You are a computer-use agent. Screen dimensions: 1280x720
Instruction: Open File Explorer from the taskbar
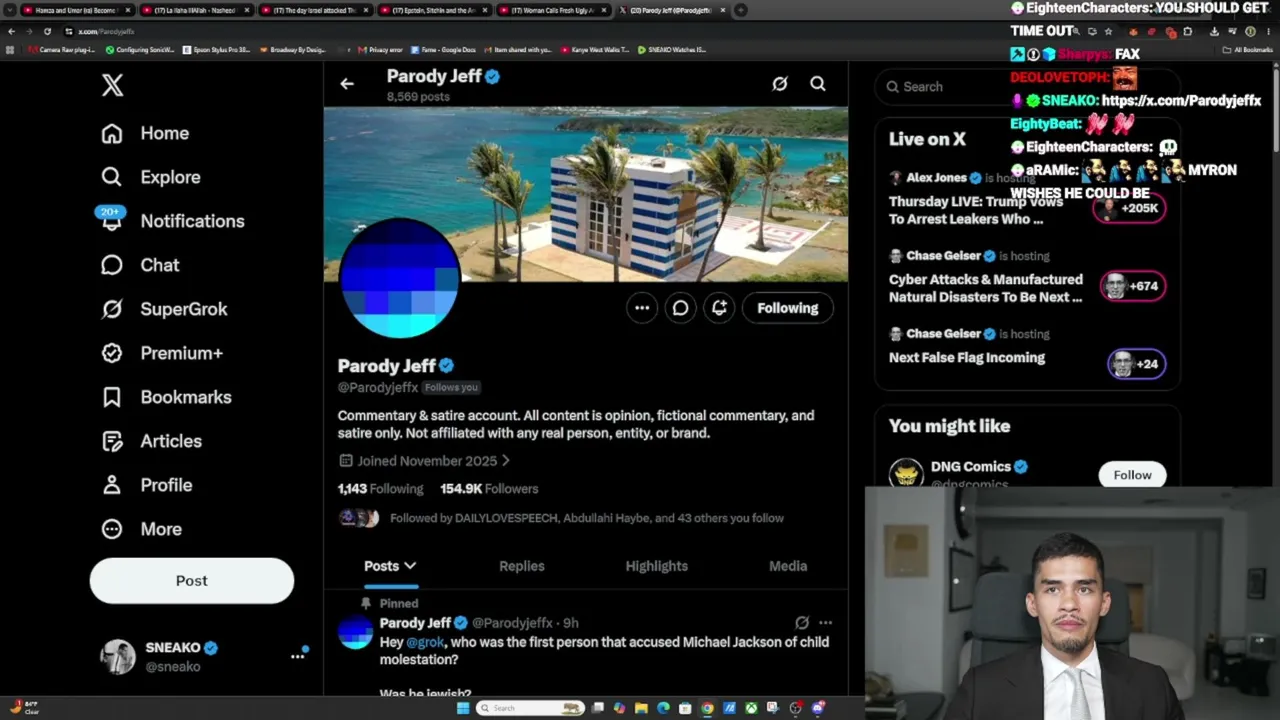641,708
